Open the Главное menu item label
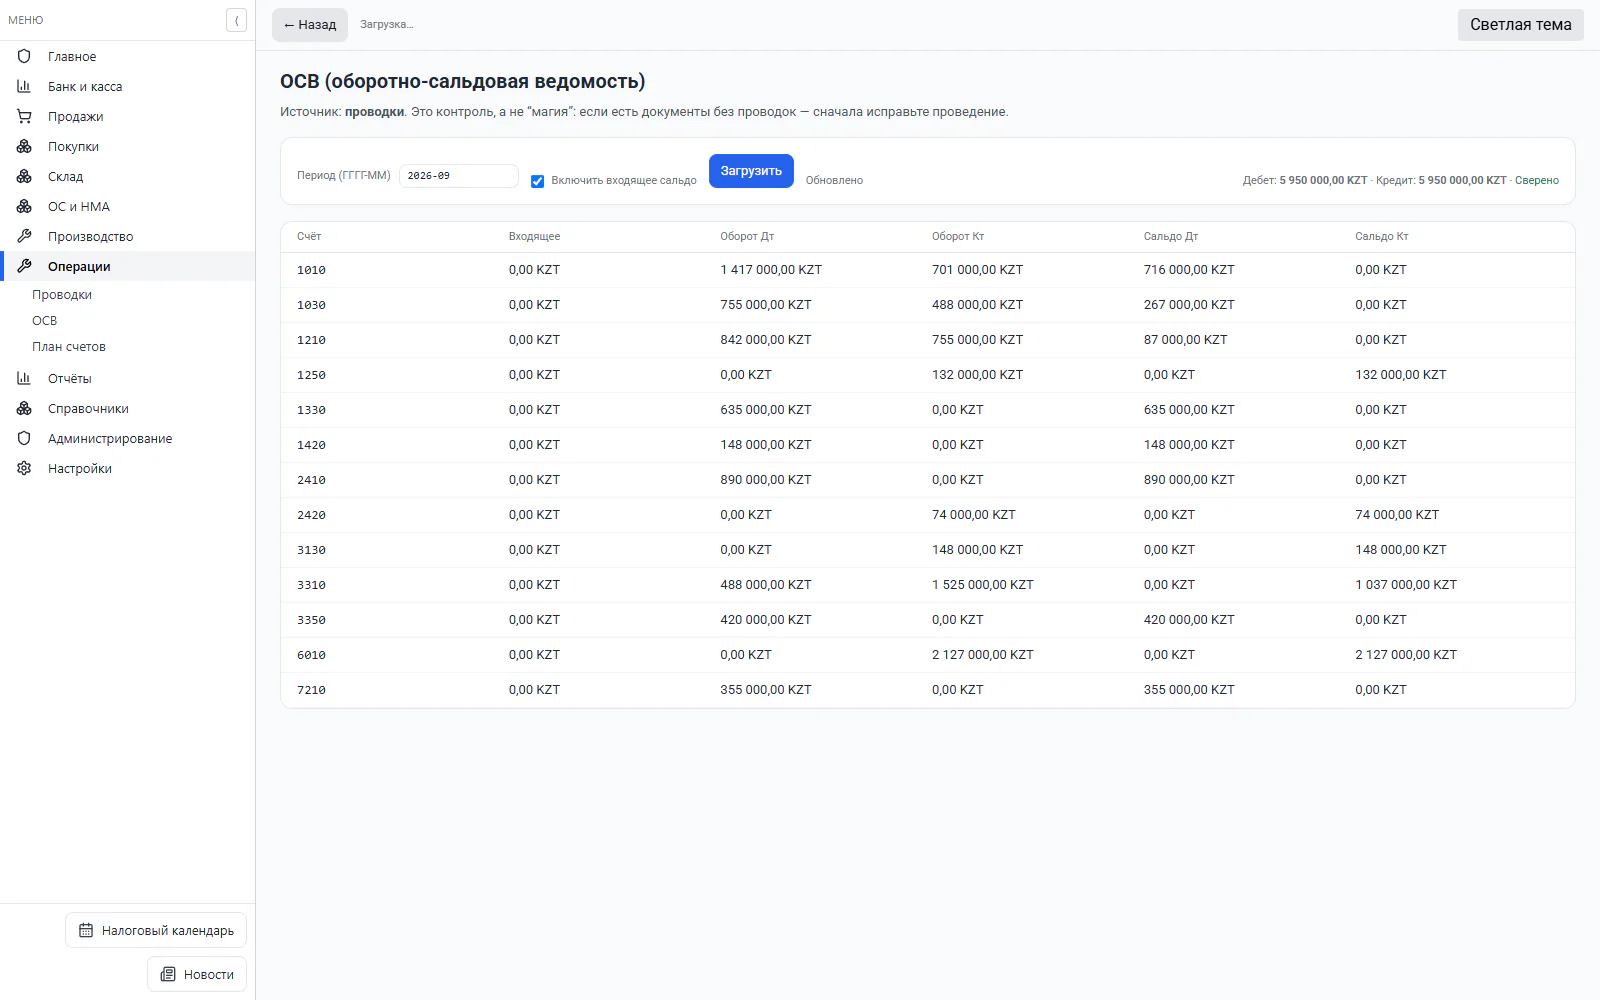 click(x=72, y=56)
